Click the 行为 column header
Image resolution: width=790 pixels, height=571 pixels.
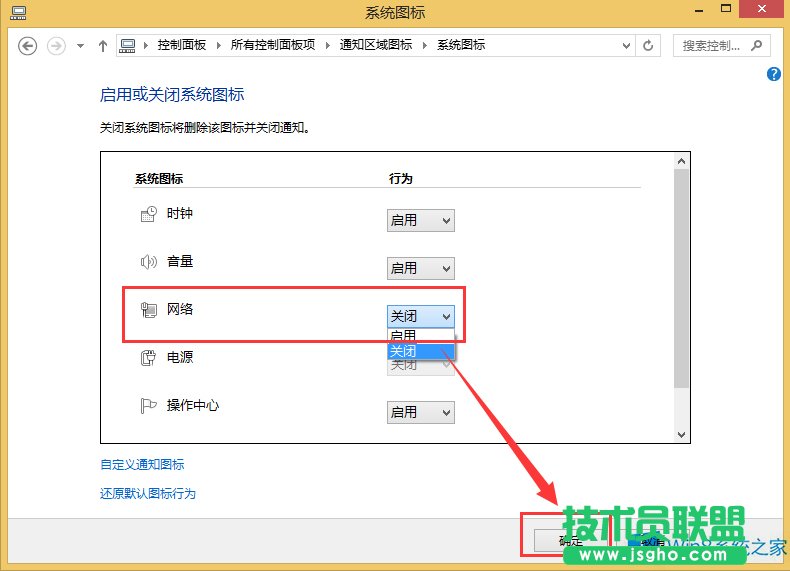click(401, 179)
